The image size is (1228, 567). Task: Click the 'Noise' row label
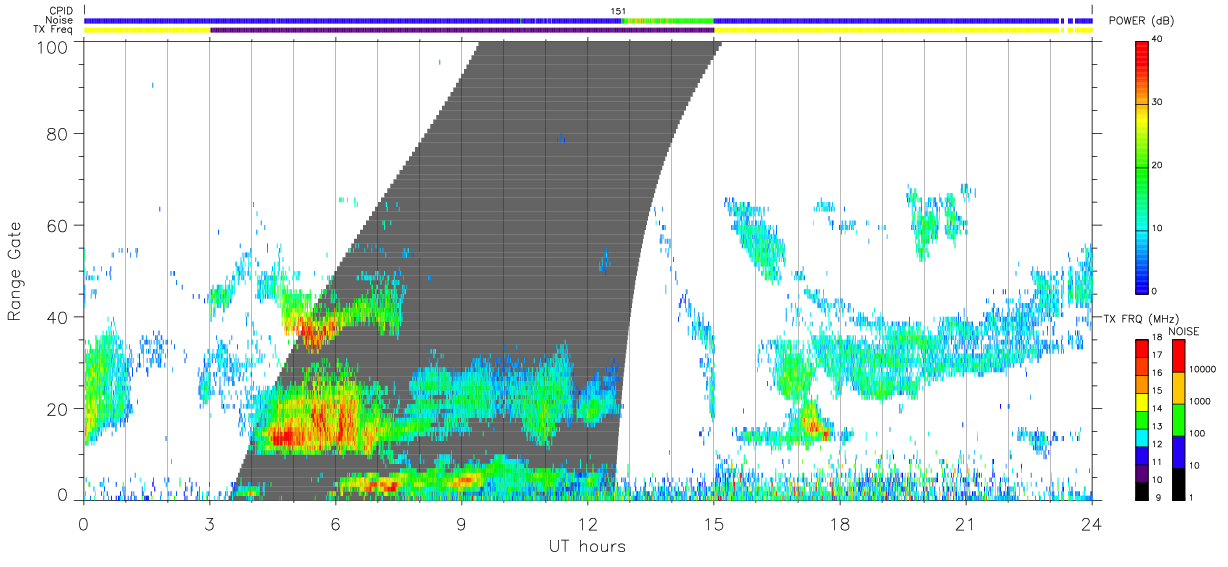[61, 20]
